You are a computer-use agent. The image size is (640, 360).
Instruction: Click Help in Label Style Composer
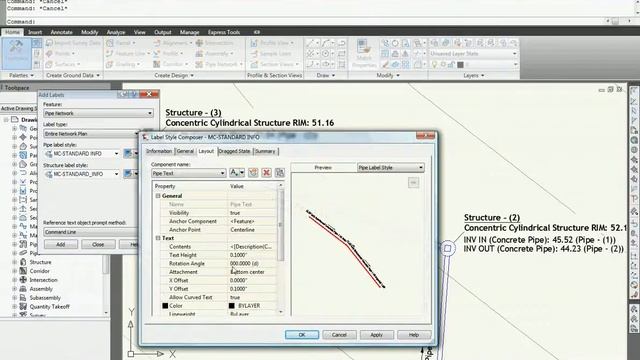414,335
